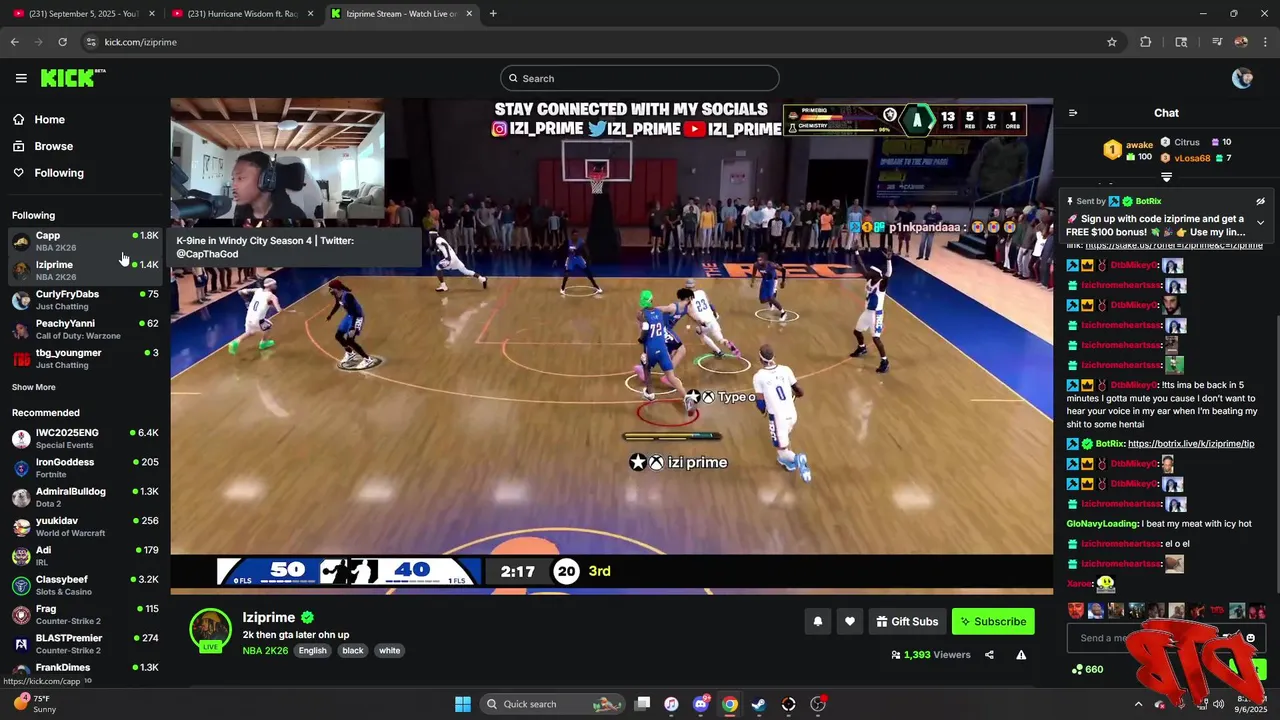Open CurlyFryDabs channel
The height and width of the screenshot is (720, 1280).
tap(85, 300)
